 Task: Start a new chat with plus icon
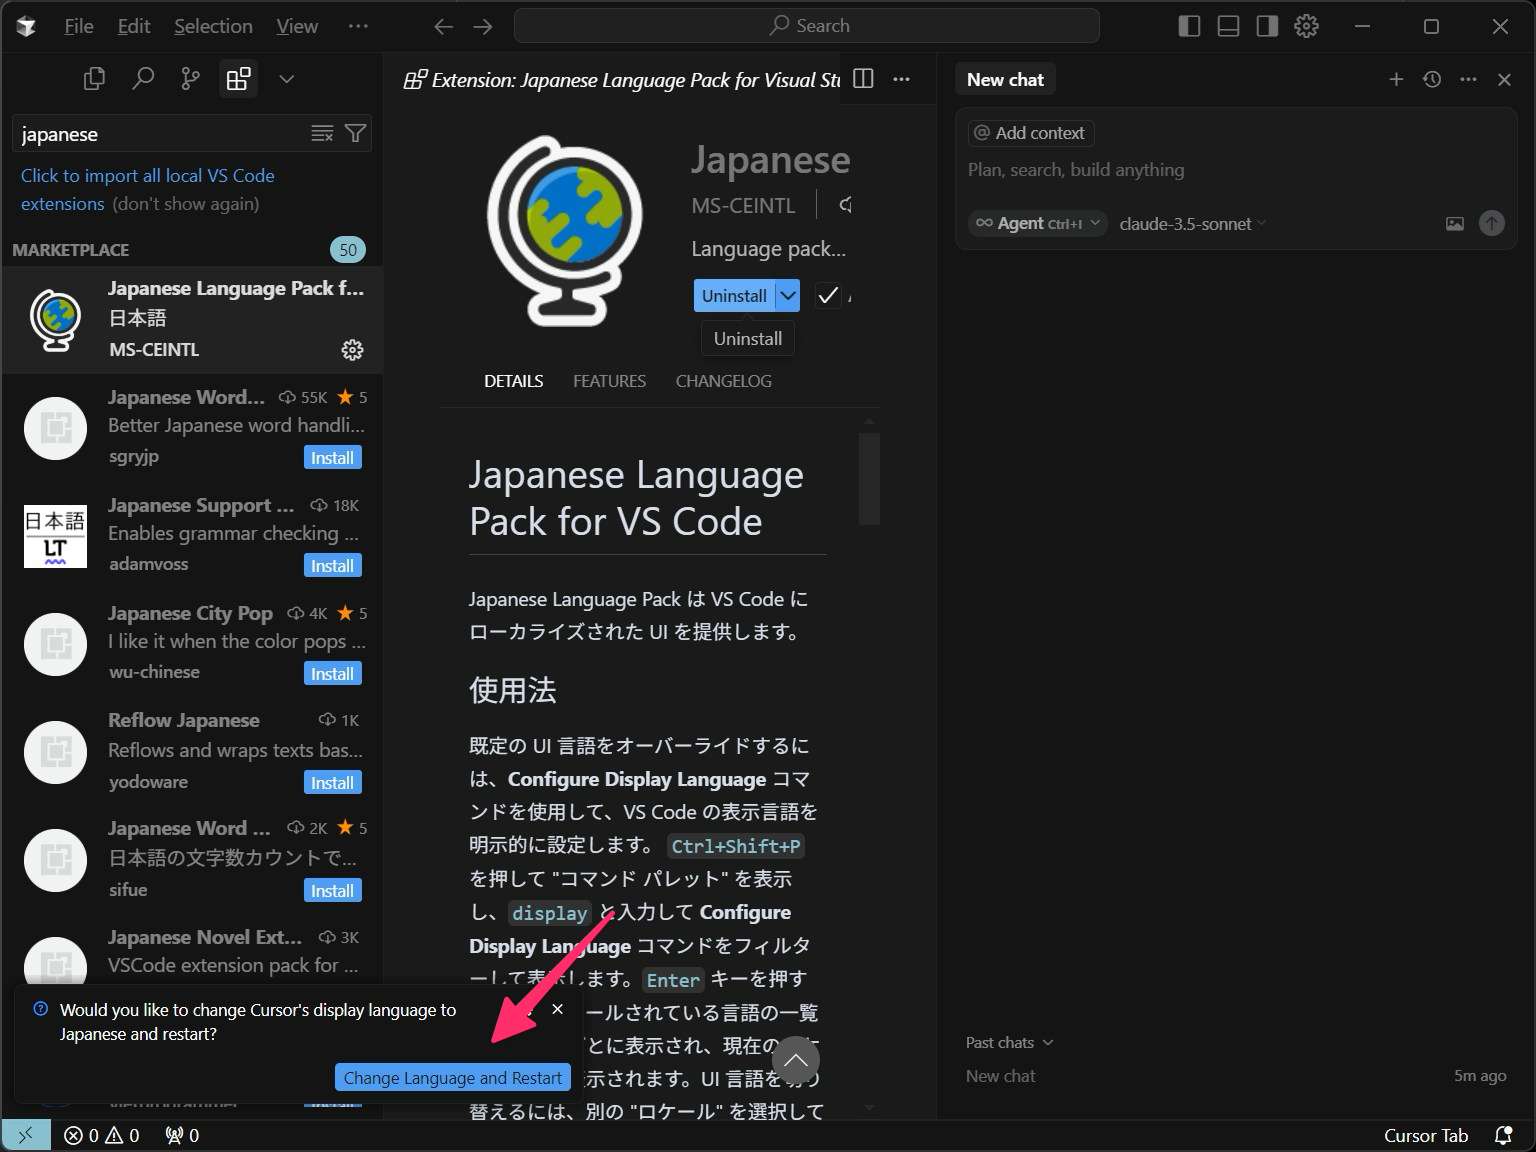click(x=1396, y=79)
